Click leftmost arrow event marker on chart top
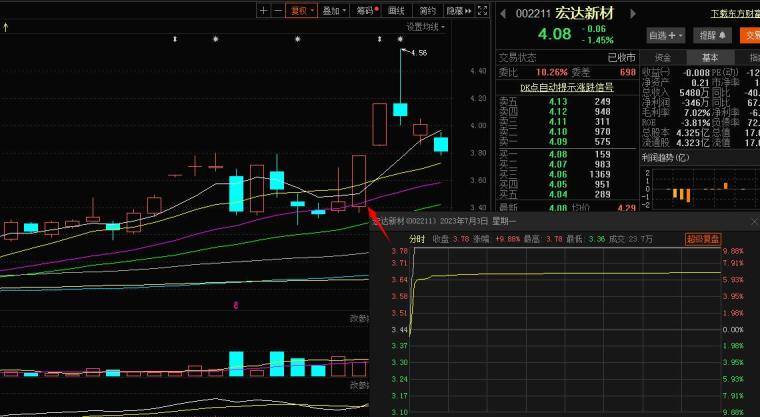 tap(175, 39)
